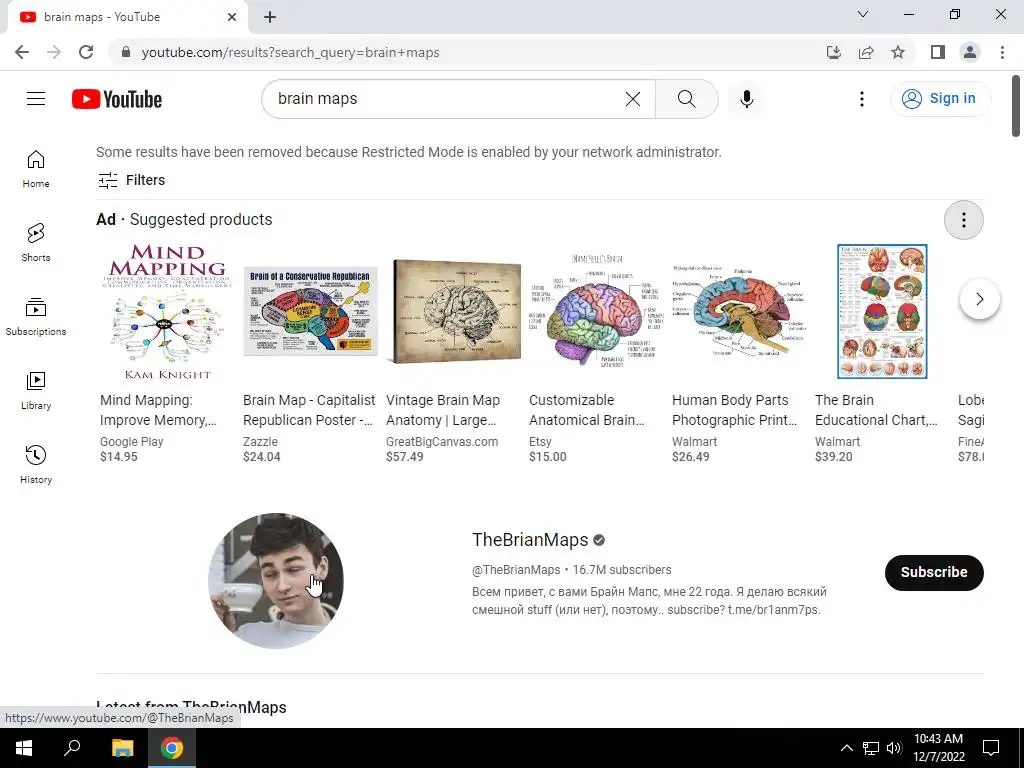
Task: Open File Explorer from the taskbar
Action: click(122, 748)
